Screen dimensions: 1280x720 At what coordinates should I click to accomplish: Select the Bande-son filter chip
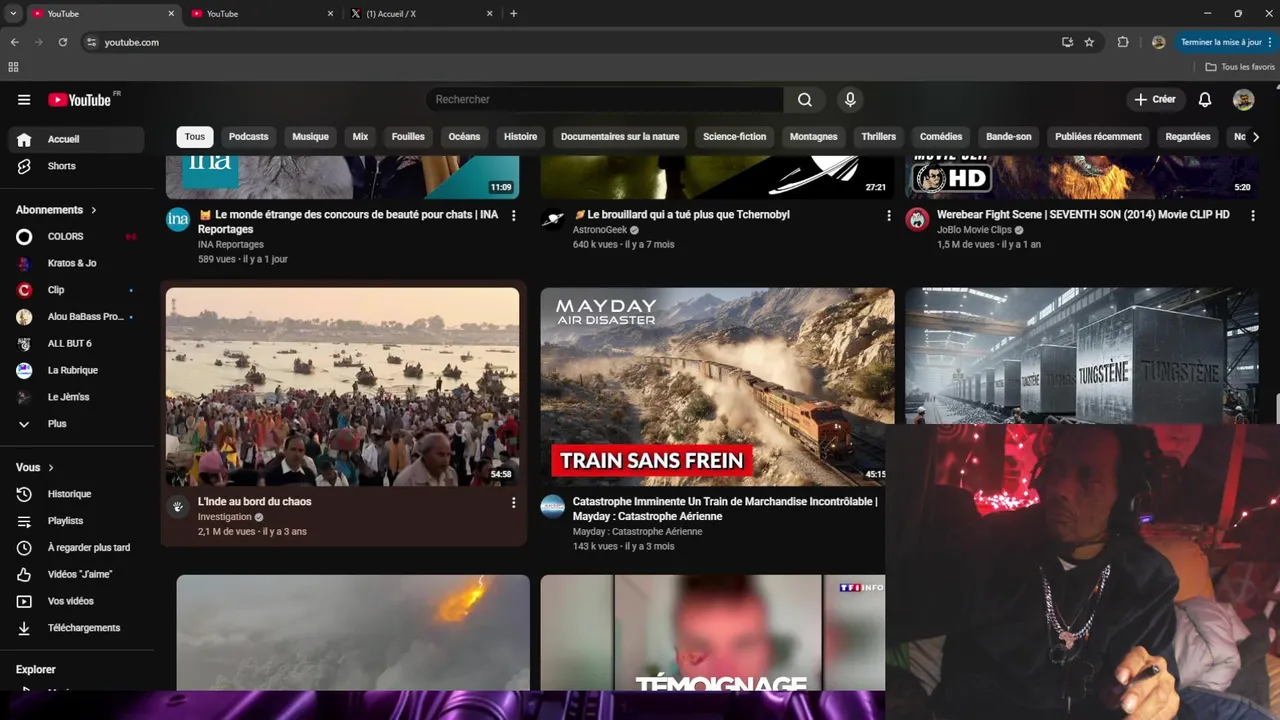[x=1009, y=137]
